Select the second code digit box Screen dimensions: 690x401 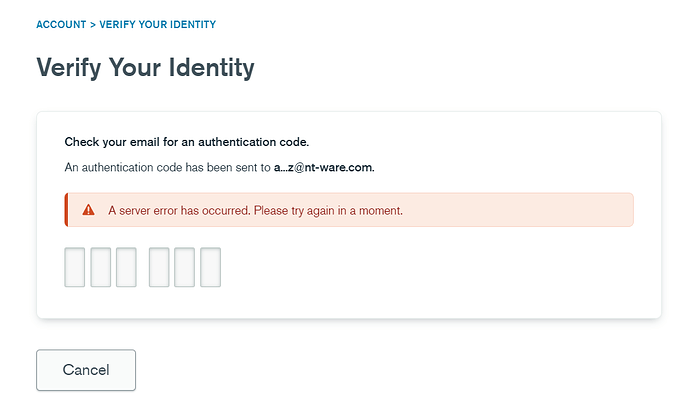click(100, 267)
